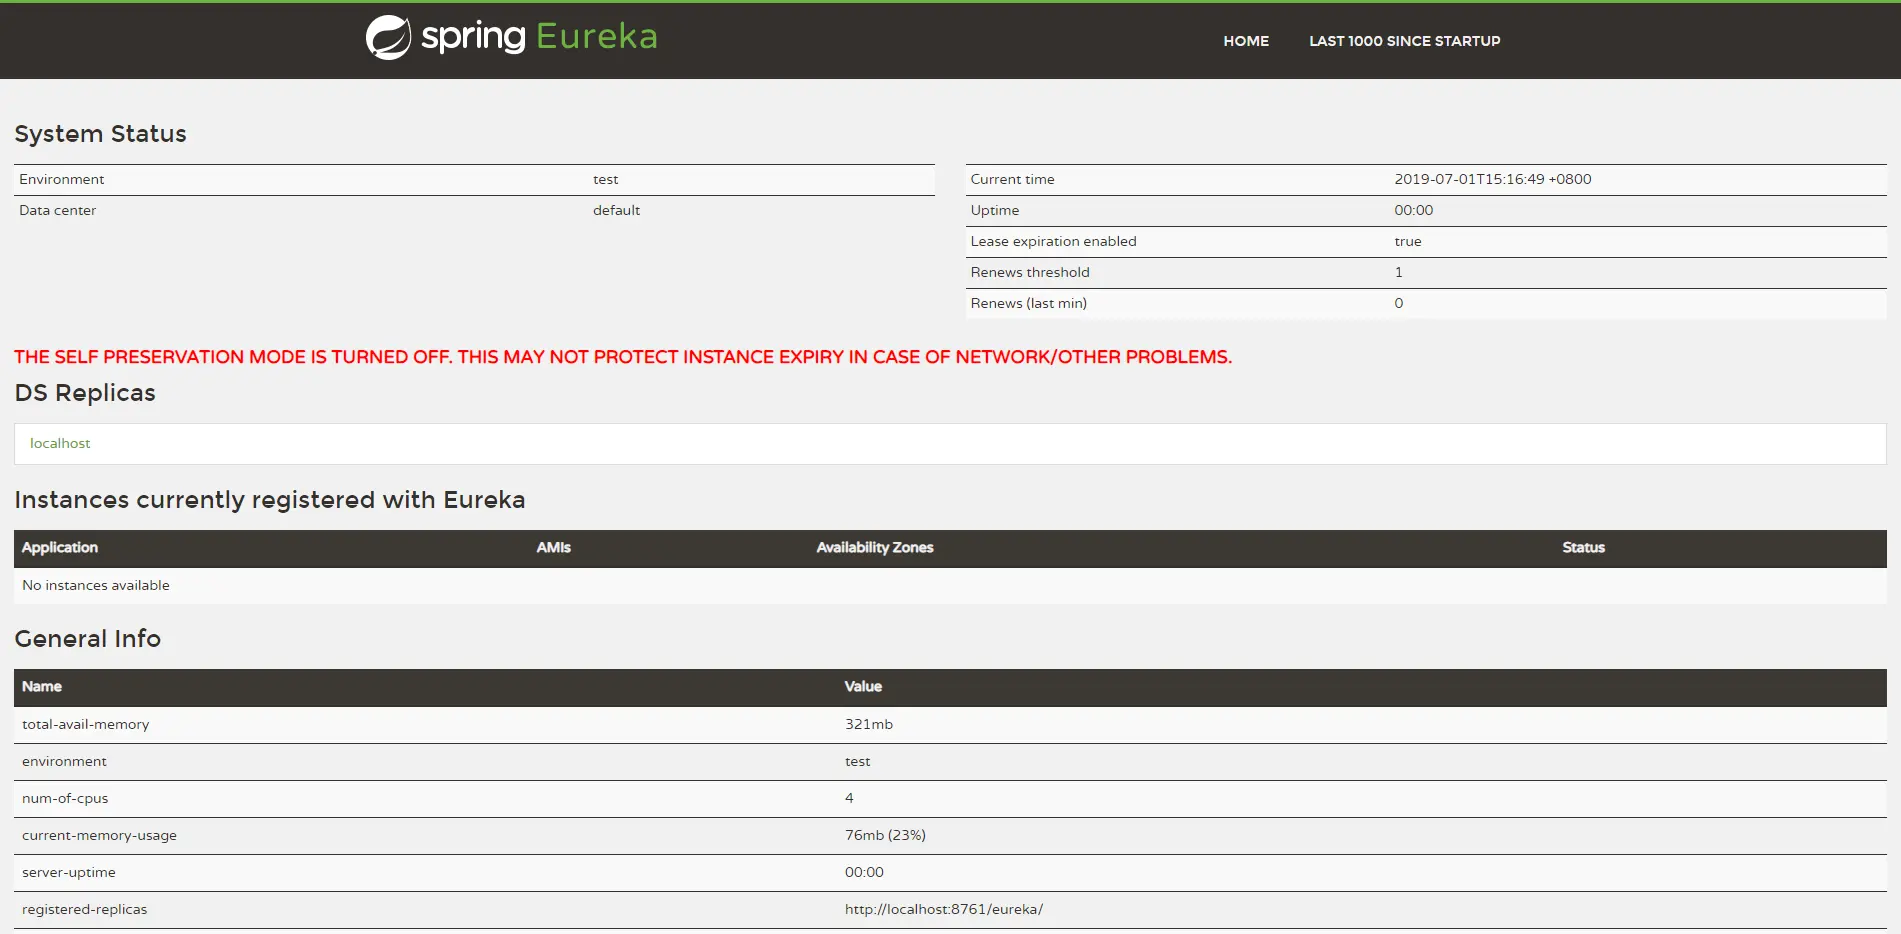Select the total-avail-memory row name
This screenshot has width=1901, height=934.
(x=85, y=724)
